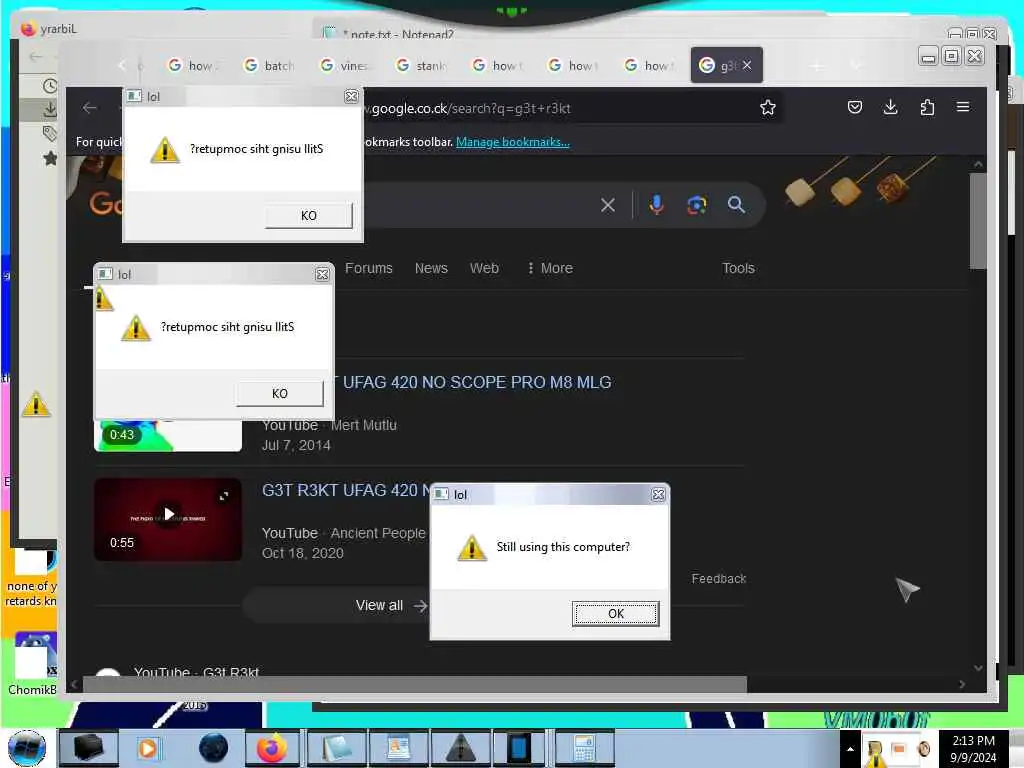
Task: Click the 2:13 PM taskbar clock
Action: click(x=973, y=749)
